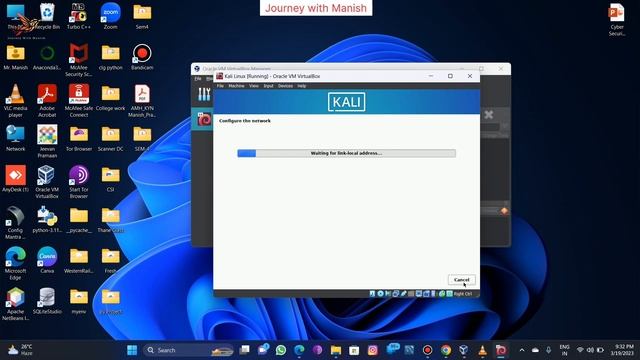Open the weather widget showing 26°C

coord(20,350)
